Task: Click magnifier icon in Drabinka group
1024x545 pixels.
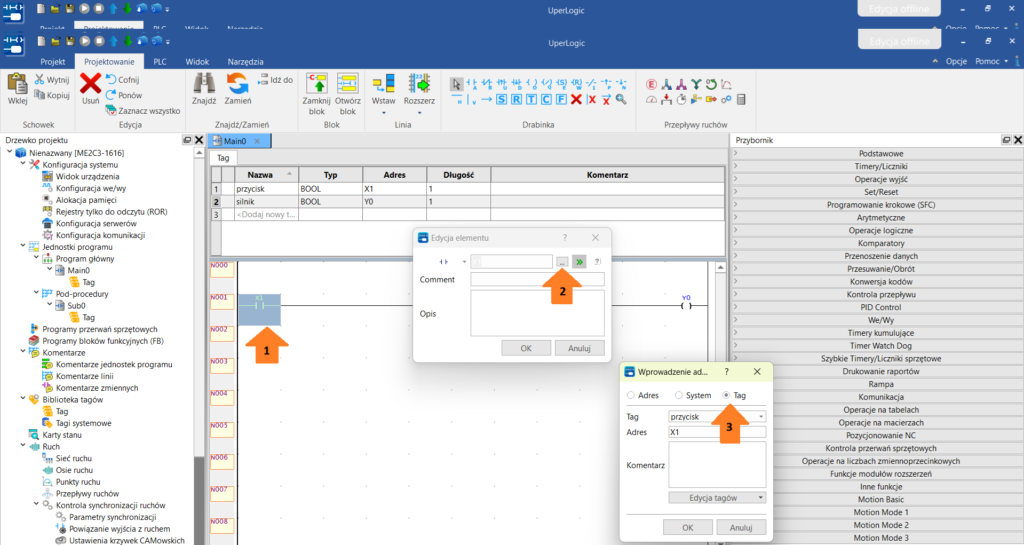Action: [621, 99]
